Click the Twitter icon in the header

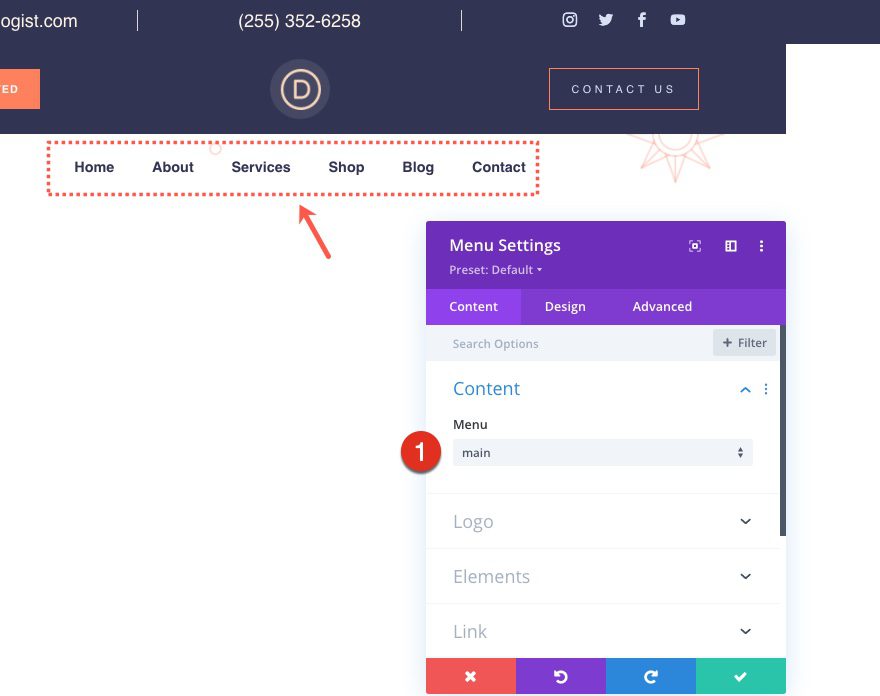[x=605, y=19]
